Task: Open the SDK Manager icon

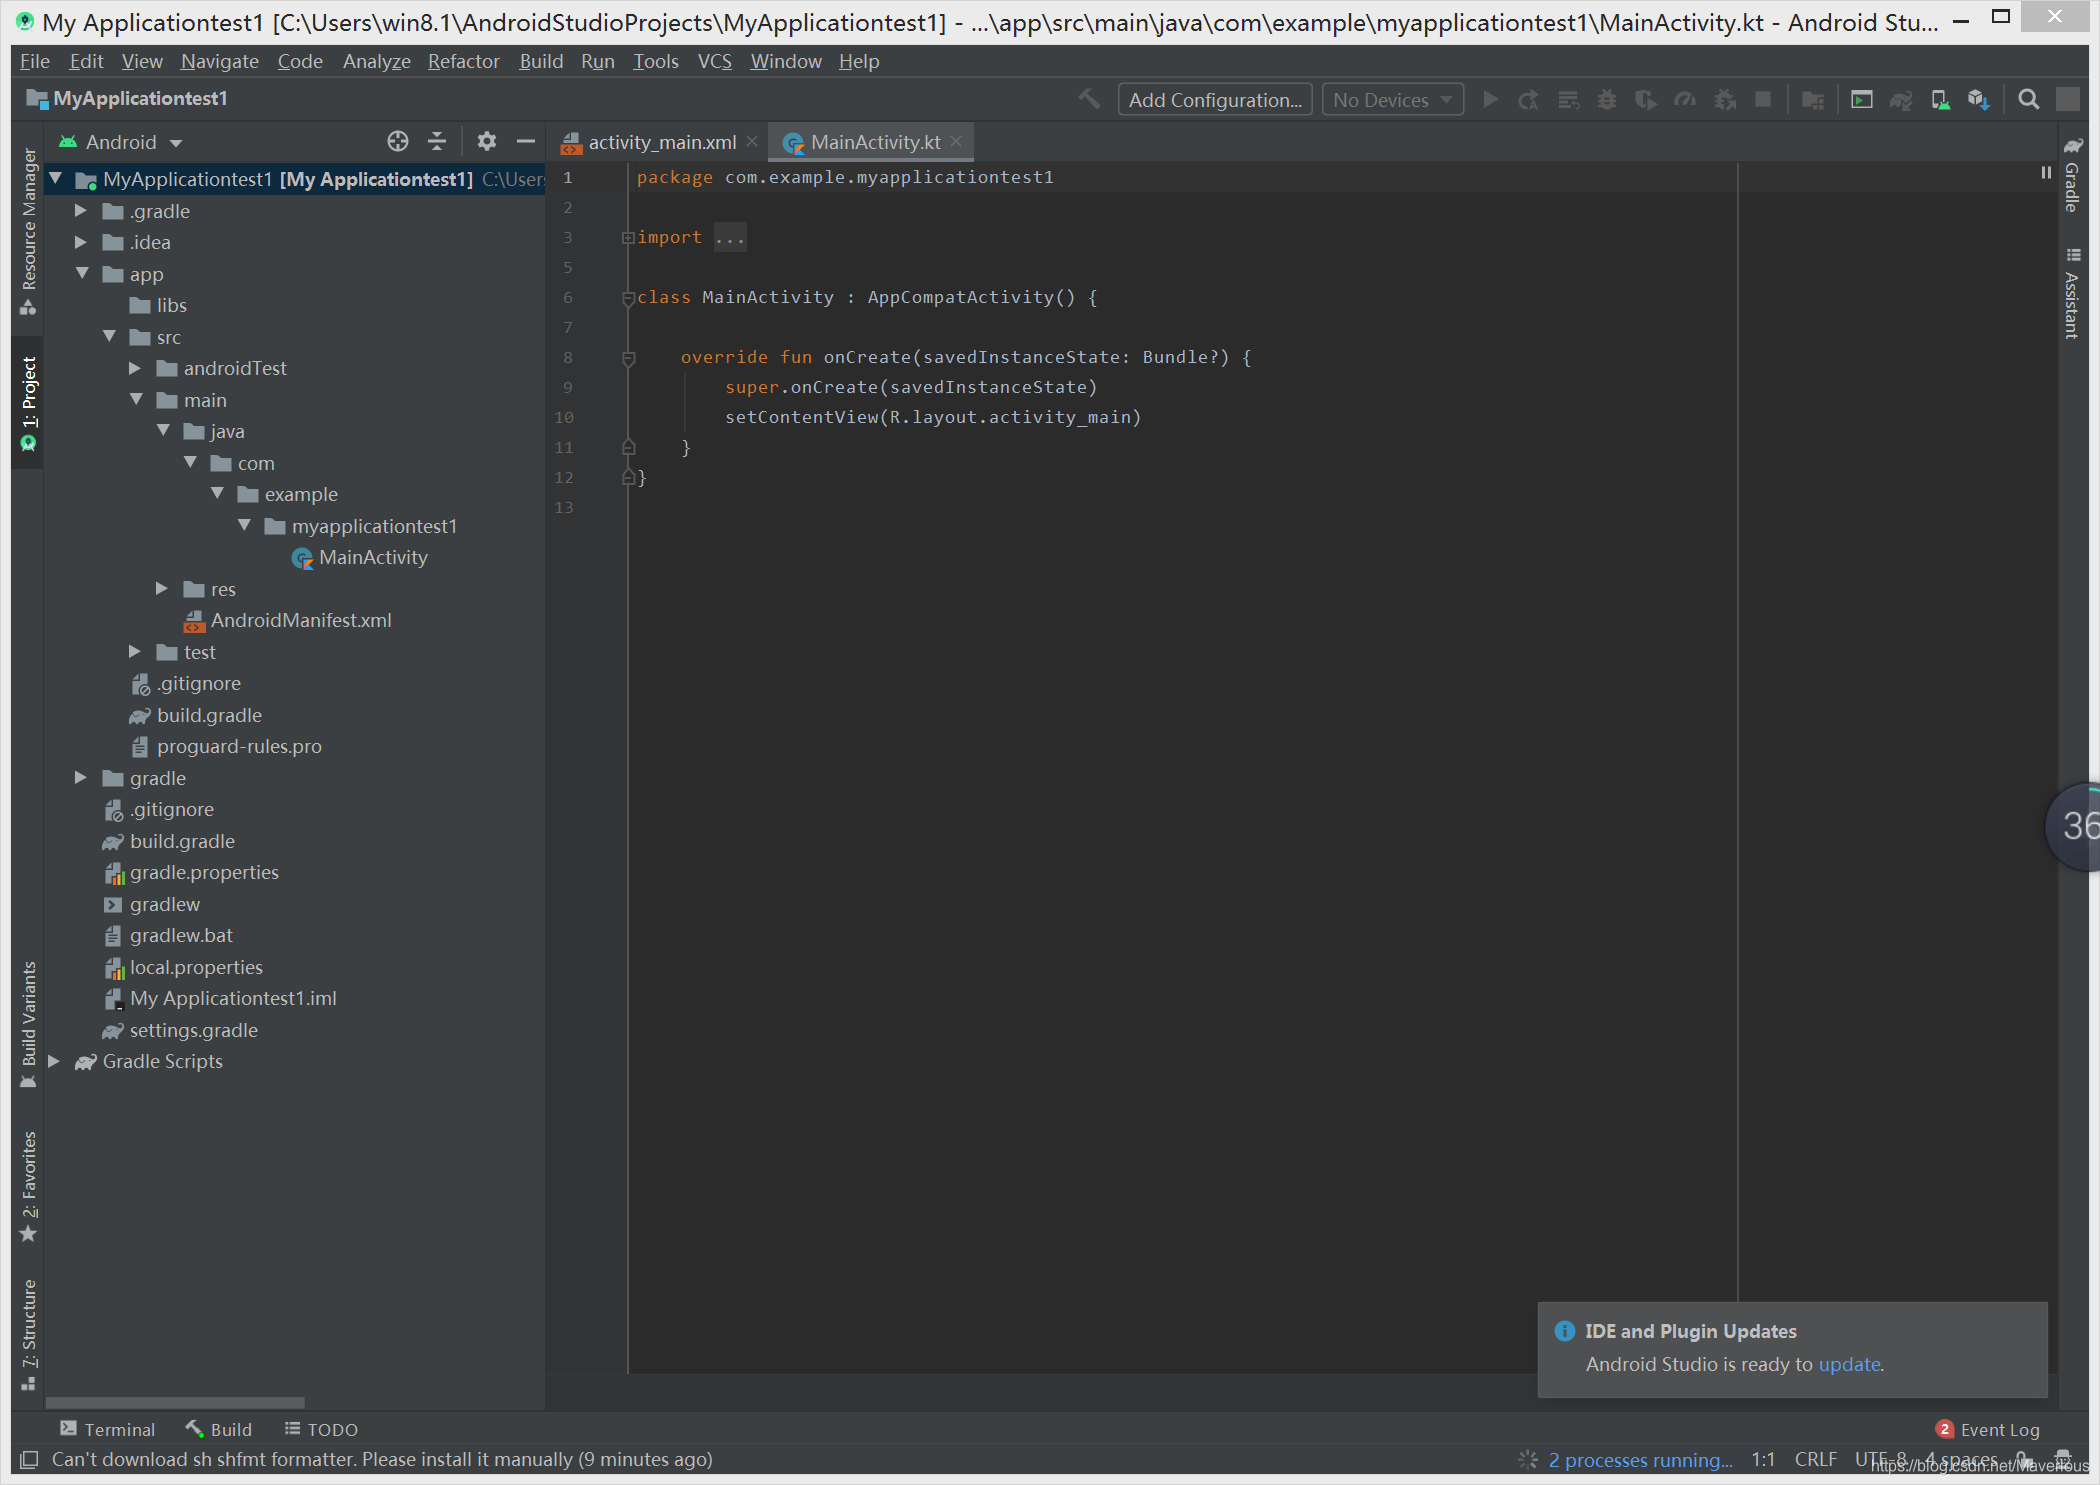Action: point(1978,99)
